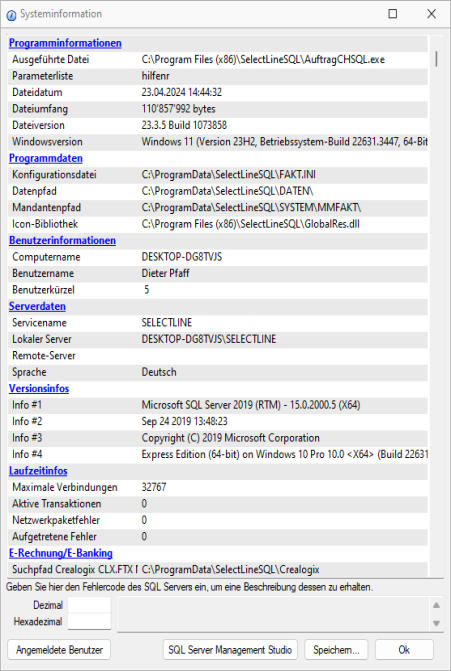Viewport: 451px width, 671px height.
Task: Open the Serverdaten section link
Action: (37, 306)
